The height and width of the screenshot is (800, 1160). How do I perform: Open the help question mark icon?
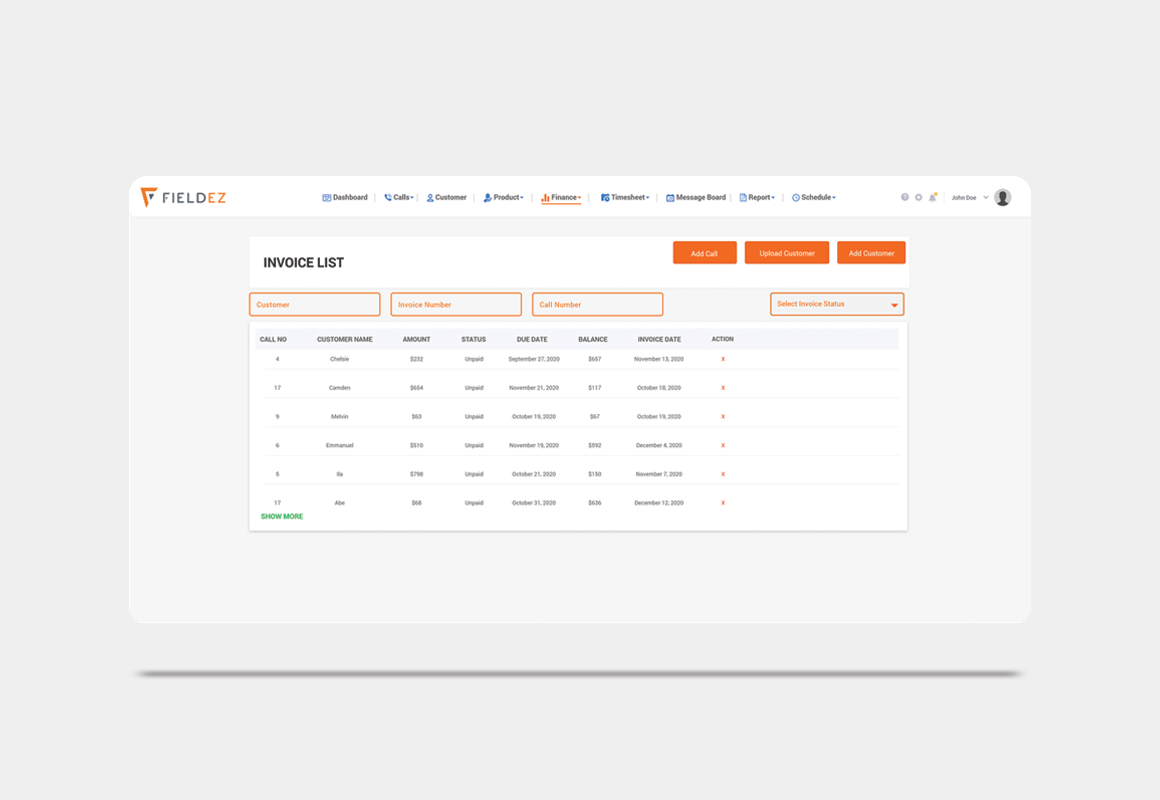coord(905,198)
